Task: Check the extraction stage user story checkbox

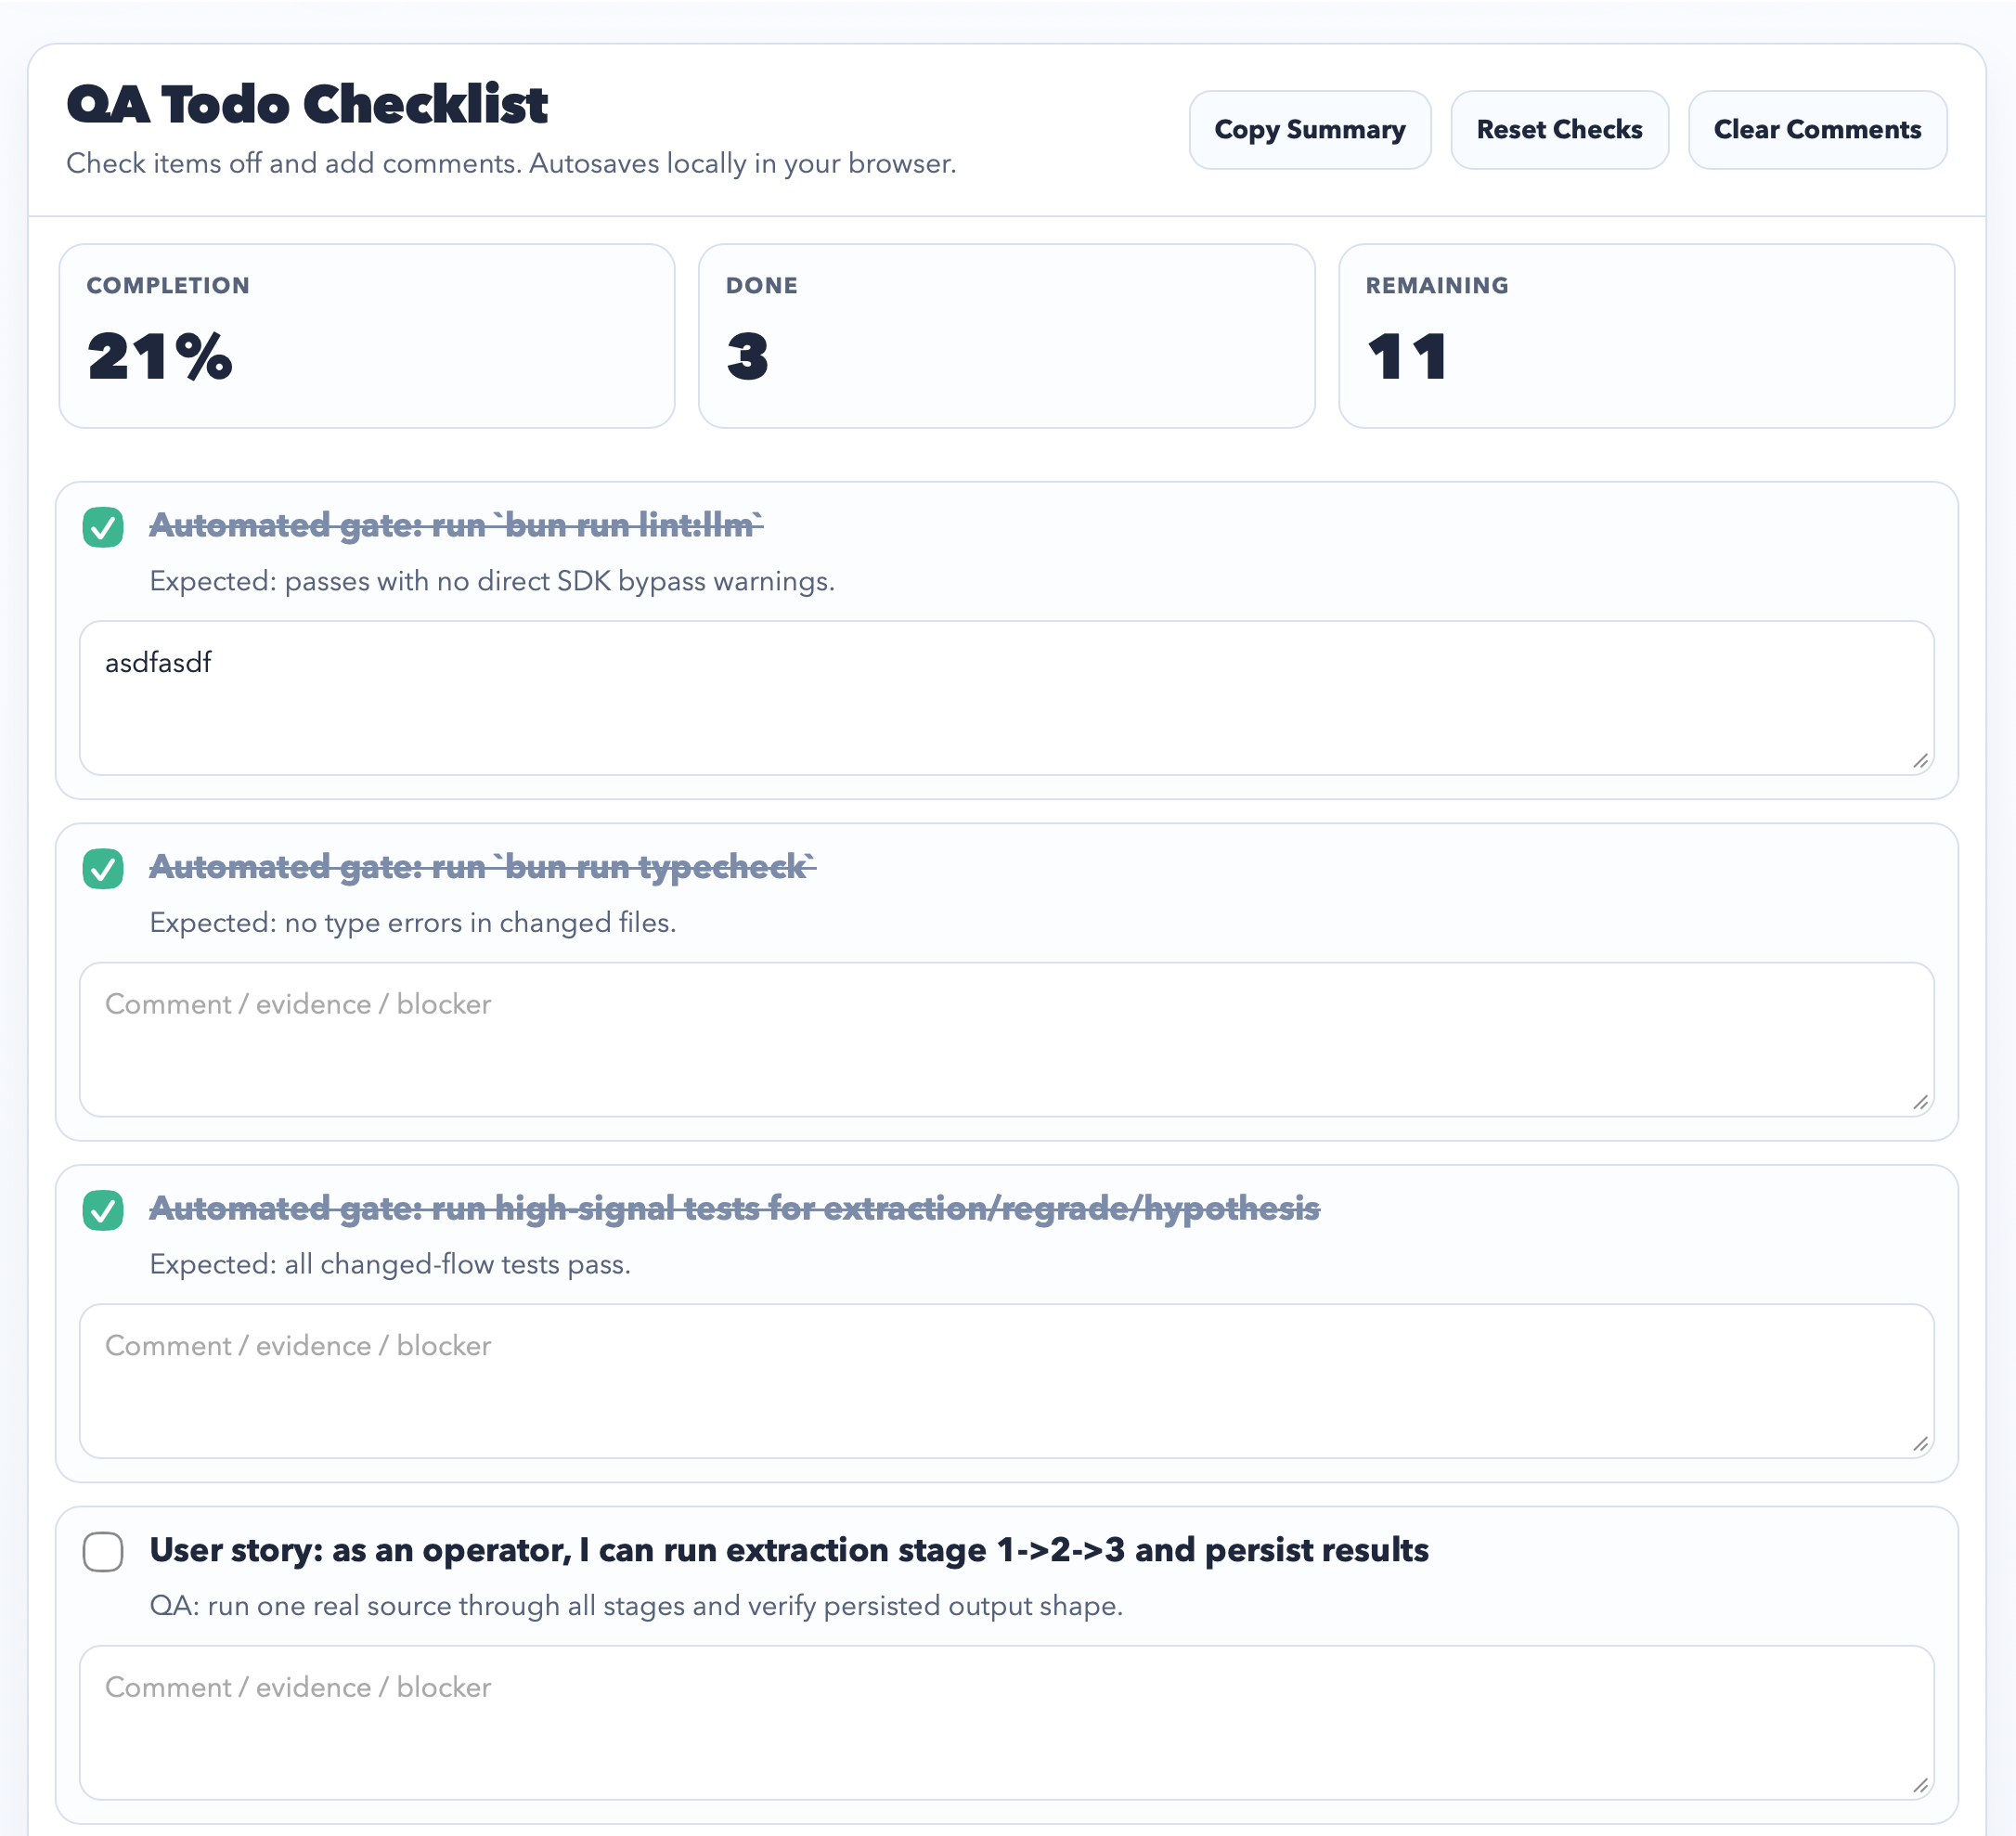Action: [103, 1552]
